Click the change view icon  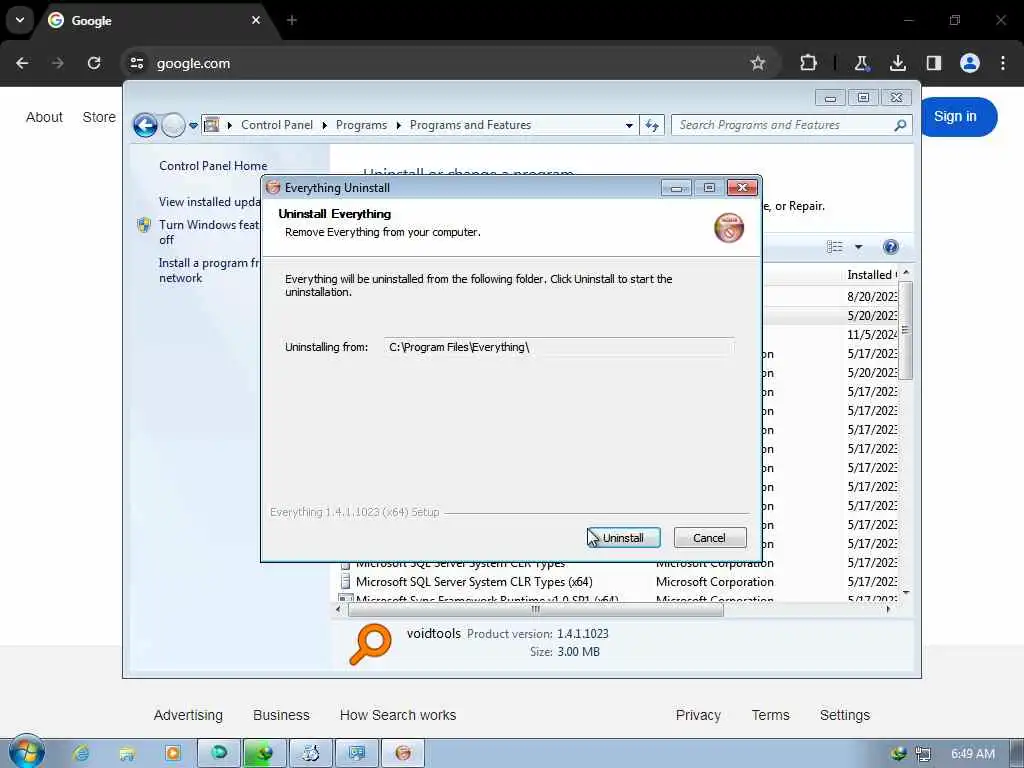pos(835,247)
